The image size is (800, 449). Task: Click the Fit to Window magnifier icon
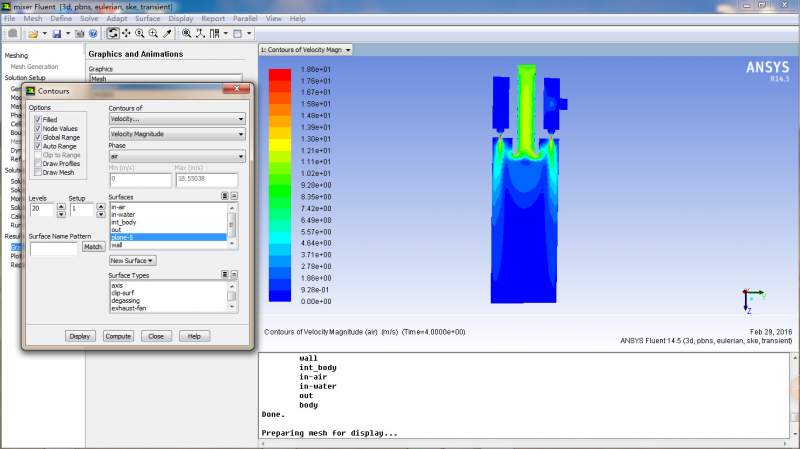point(187,34)
